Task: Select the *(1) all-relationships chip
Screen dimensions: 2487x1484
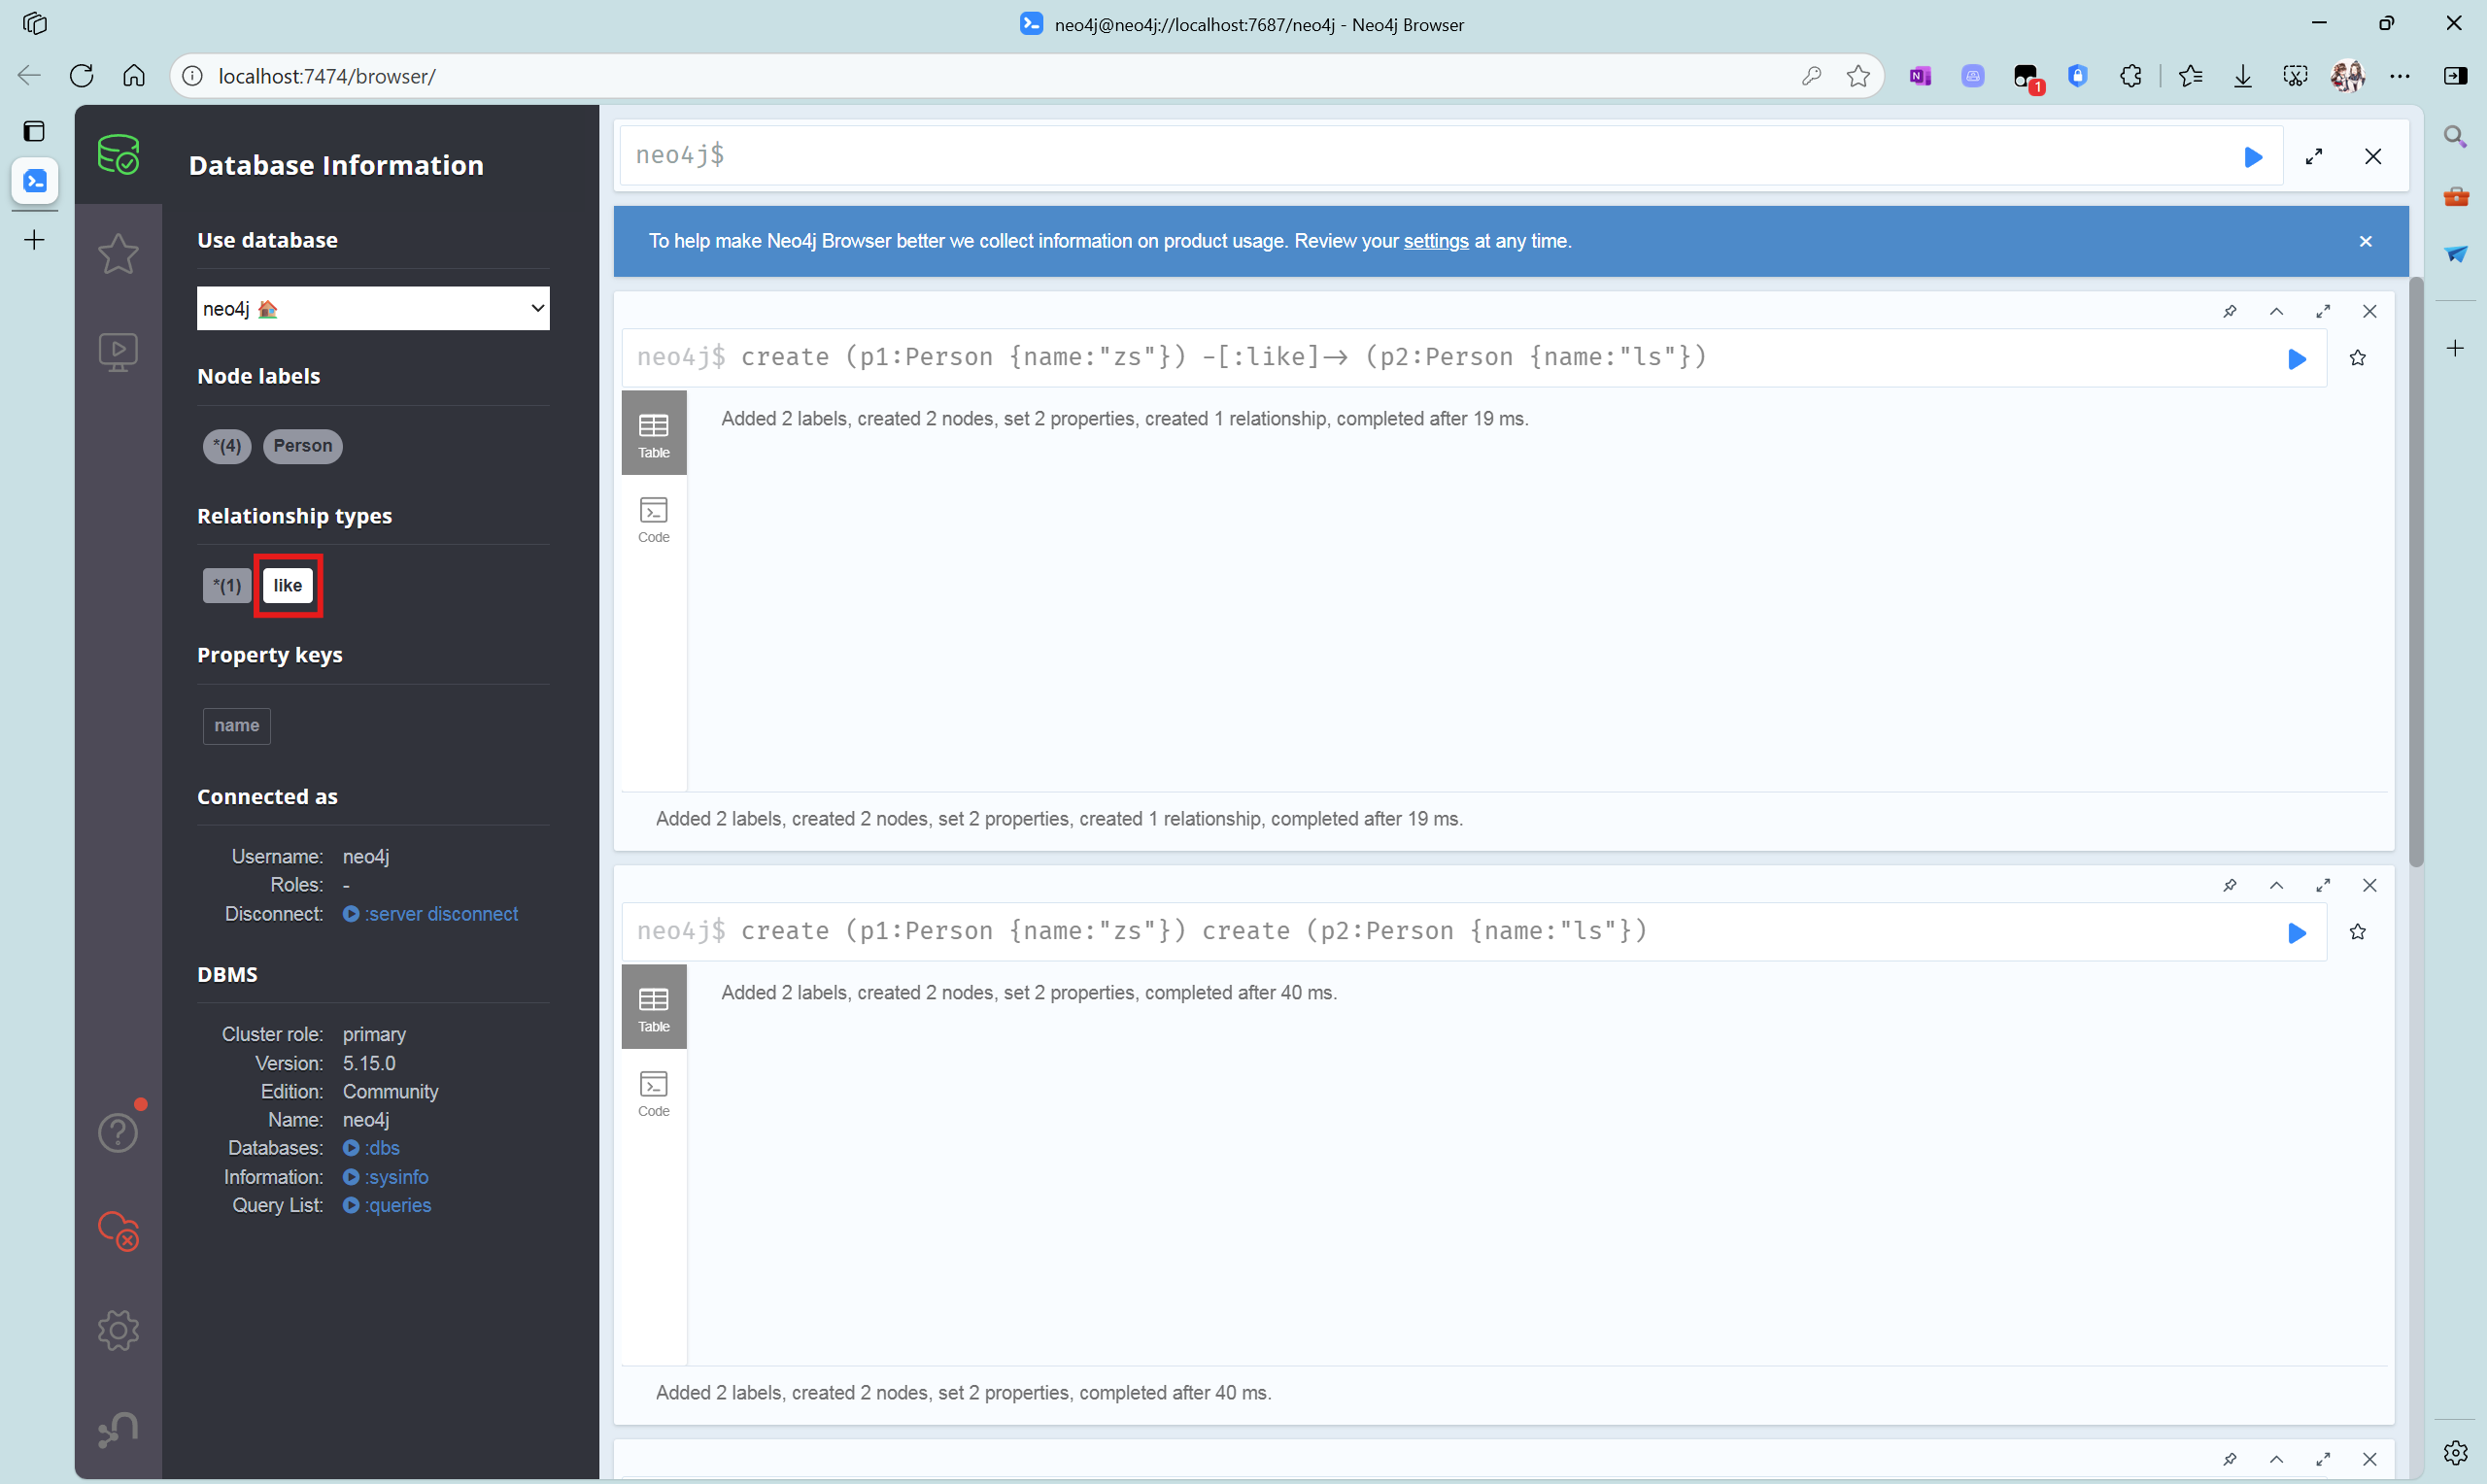Action: point(227,586)
